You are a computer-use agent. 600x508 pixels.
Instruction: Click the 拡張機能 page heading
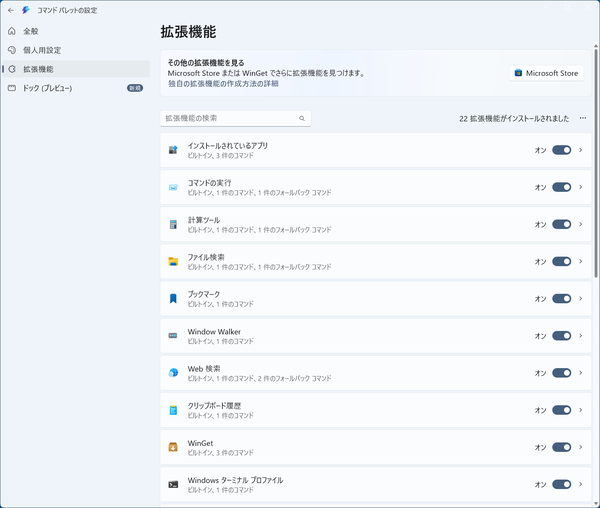point(188,32)
